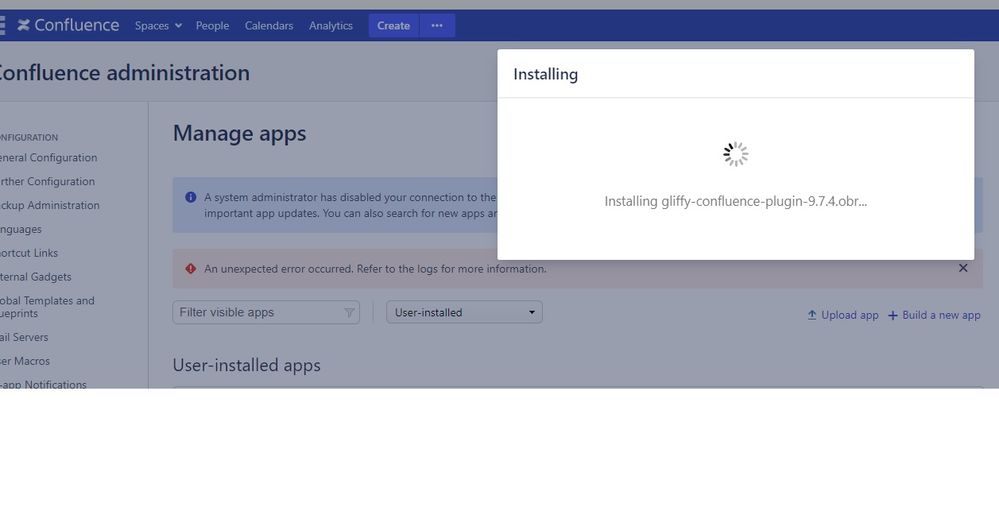
Task: Open Calendars from the header
Action: (x=269, y=25)
